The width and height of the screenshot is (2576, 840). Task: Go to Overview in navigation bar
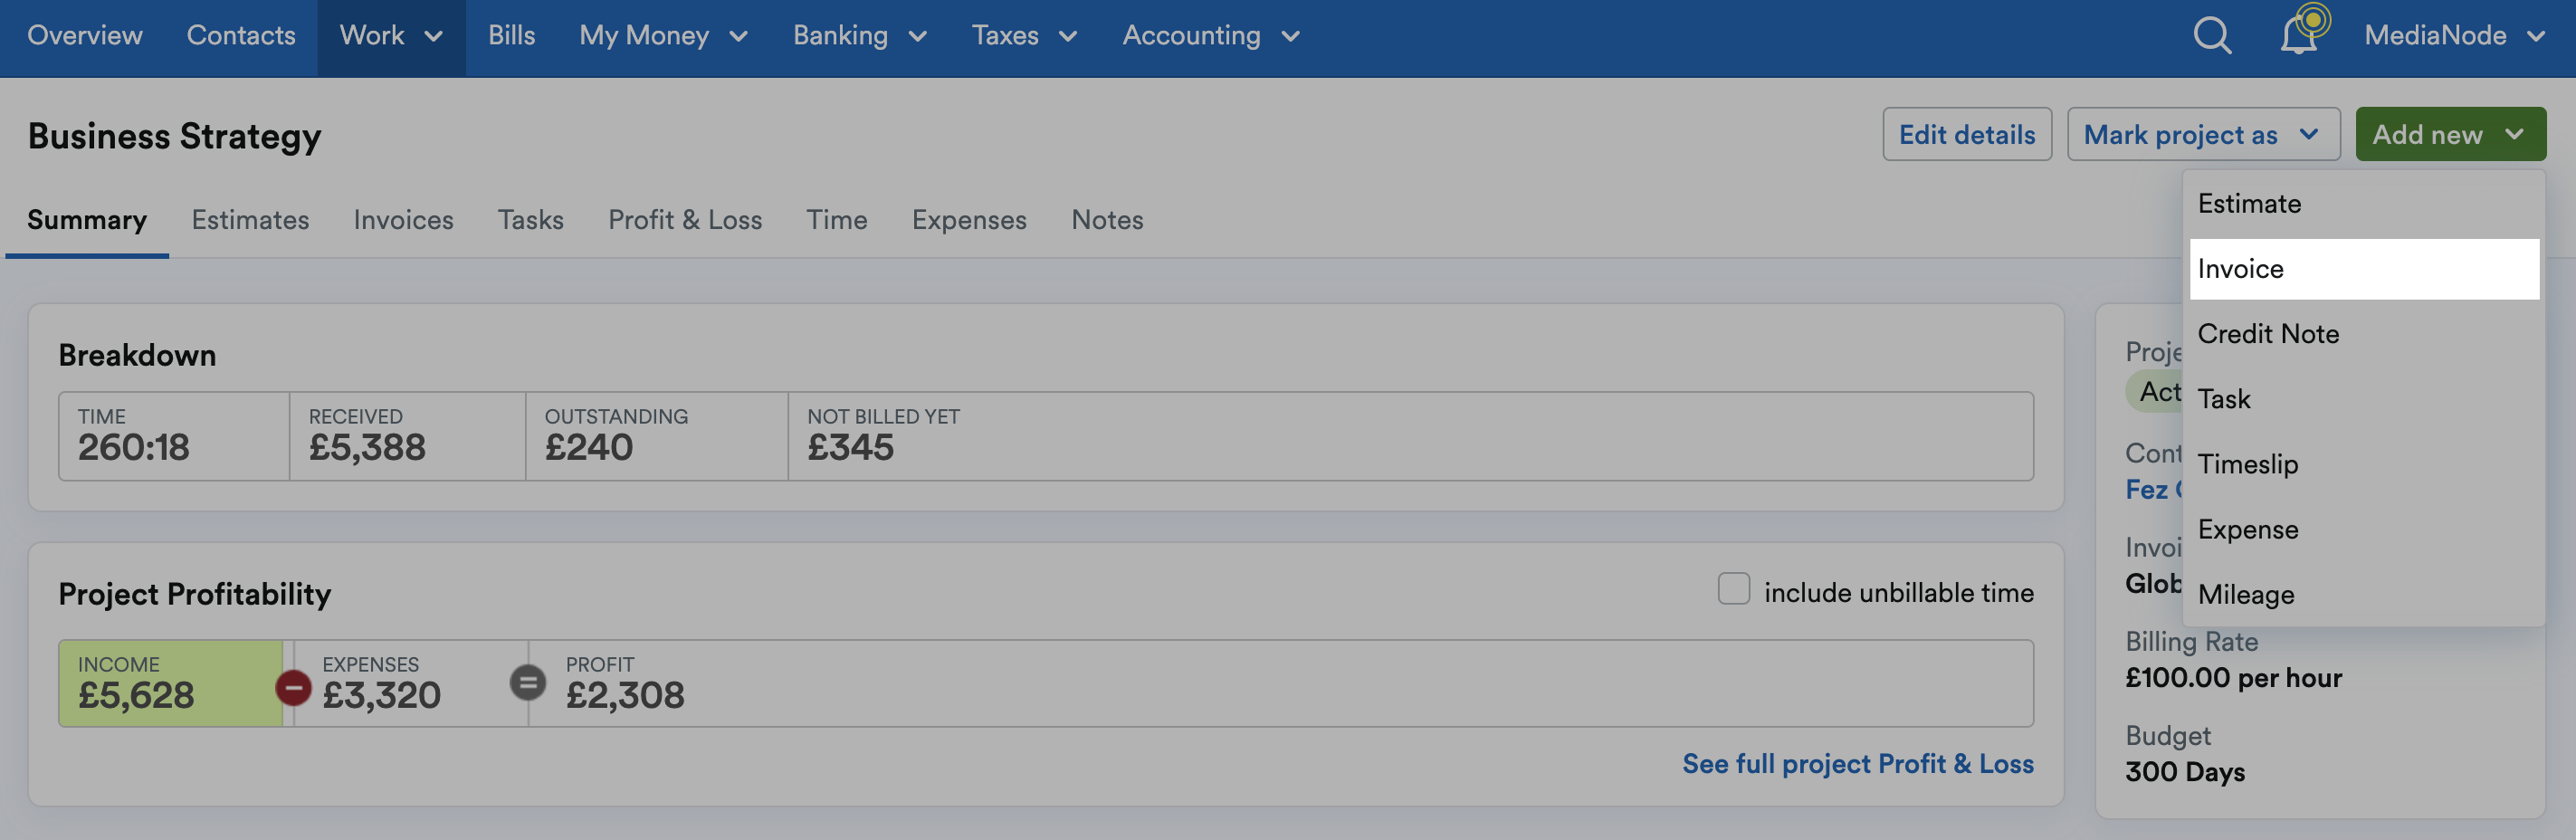coord(85,36)
